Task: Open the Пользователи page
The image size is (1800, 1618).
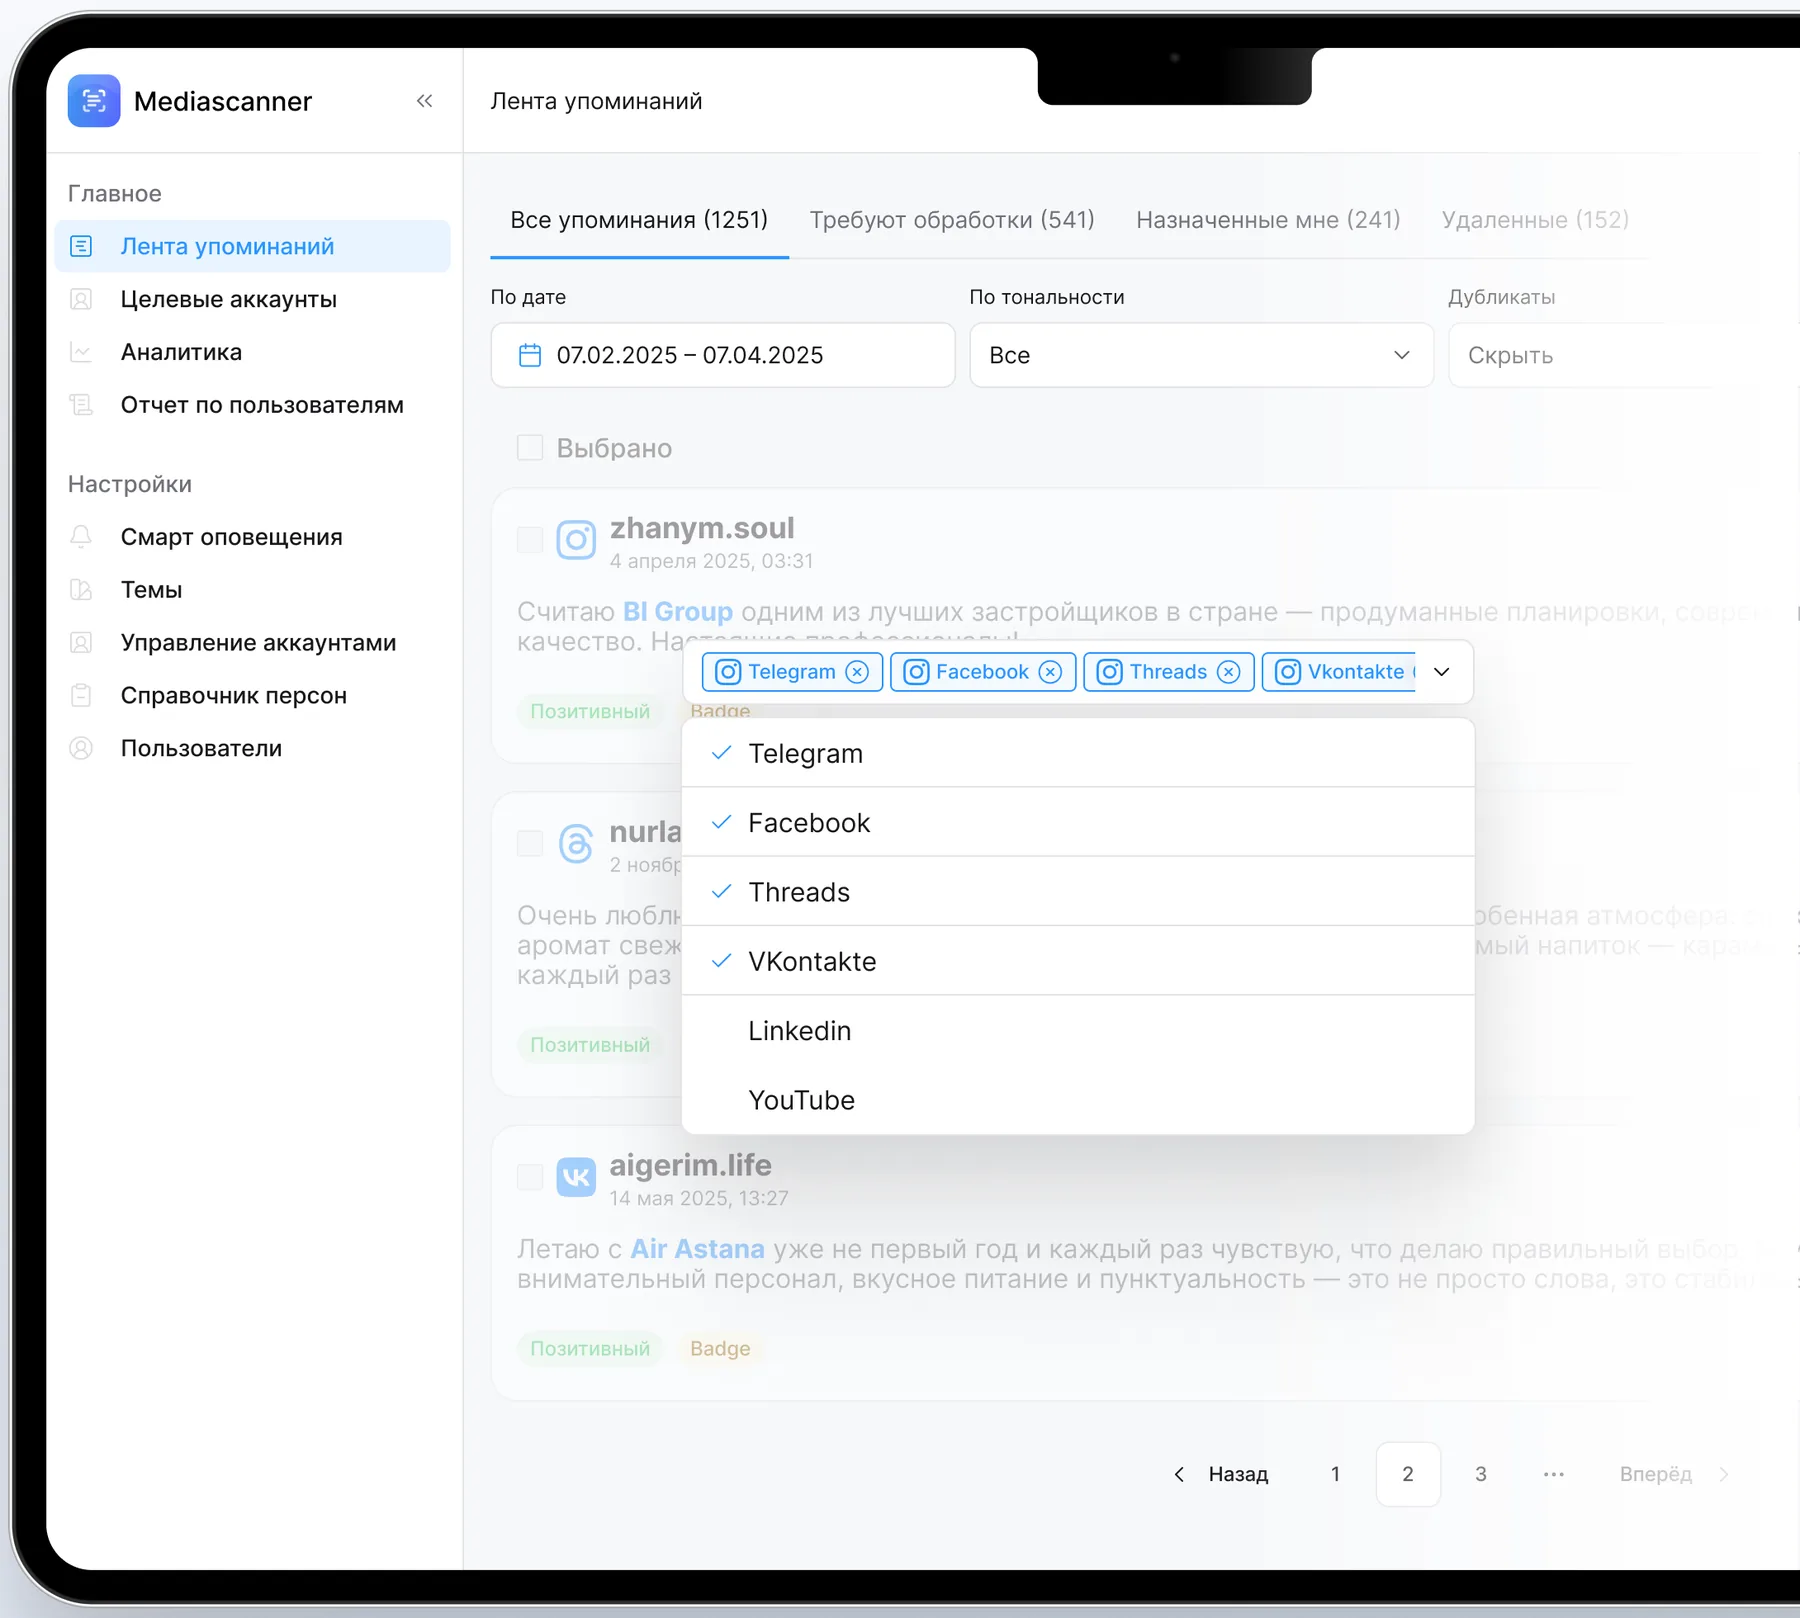Action: coord(252,749)
